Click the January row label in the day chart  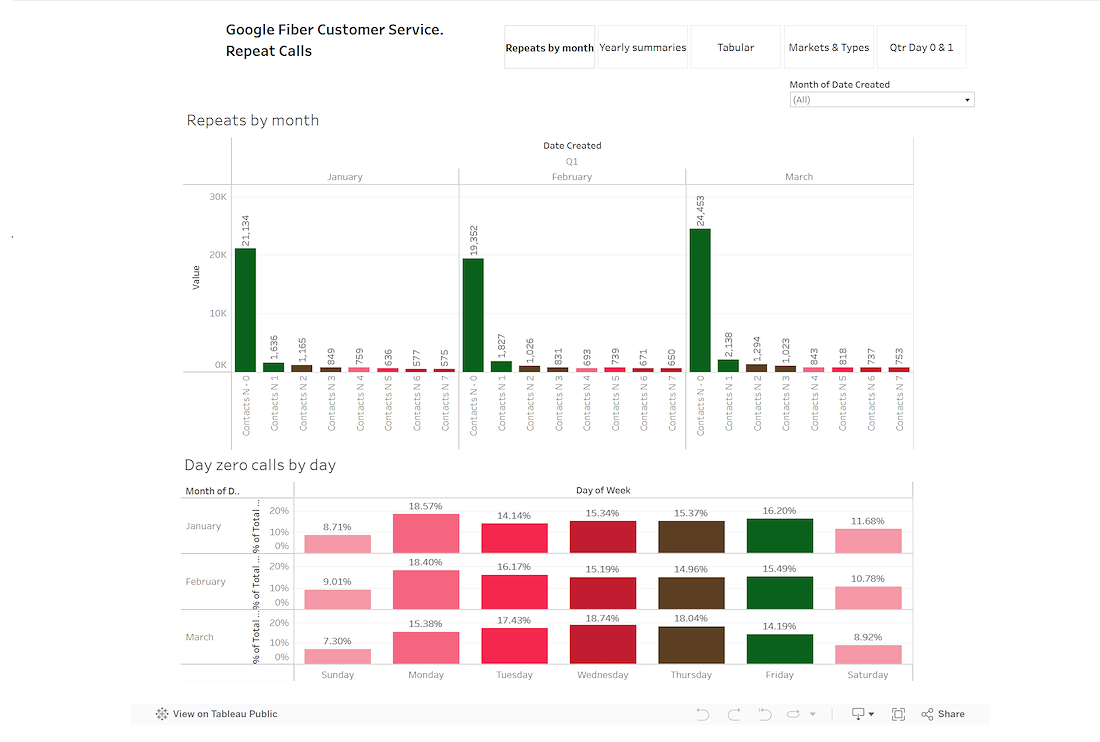click(203, 526)
